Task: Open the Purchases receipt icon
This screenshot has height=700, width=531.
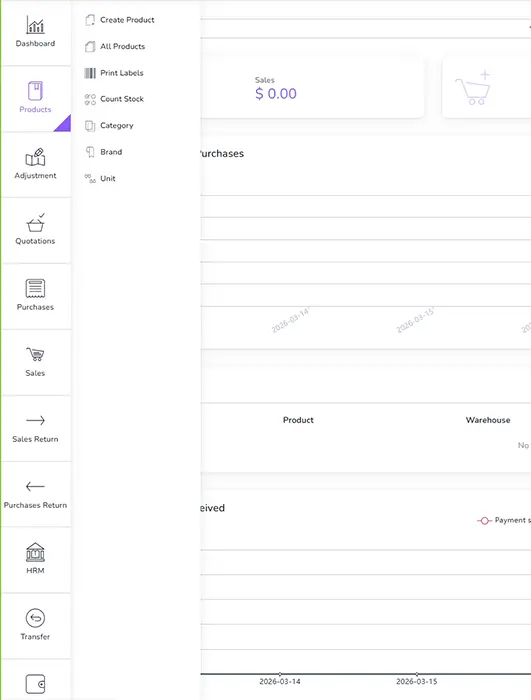Action: pyautogui.click(x=35, y=288)
